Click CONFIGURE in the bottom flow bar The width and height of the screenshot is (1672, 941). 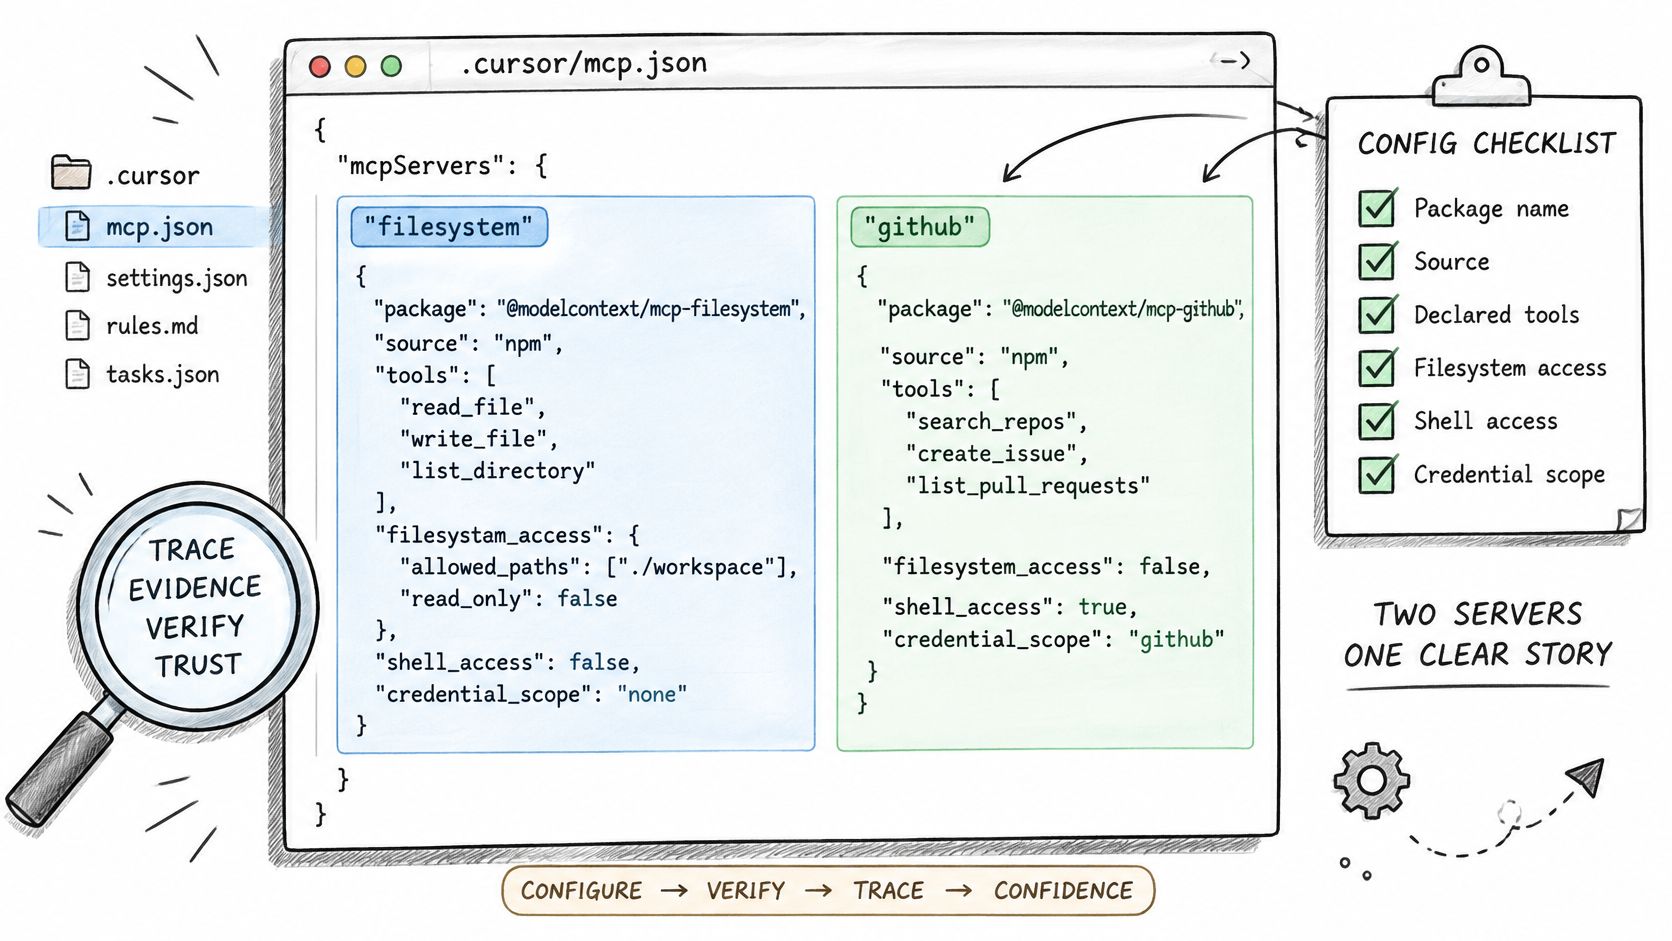(x=582, y=890)
